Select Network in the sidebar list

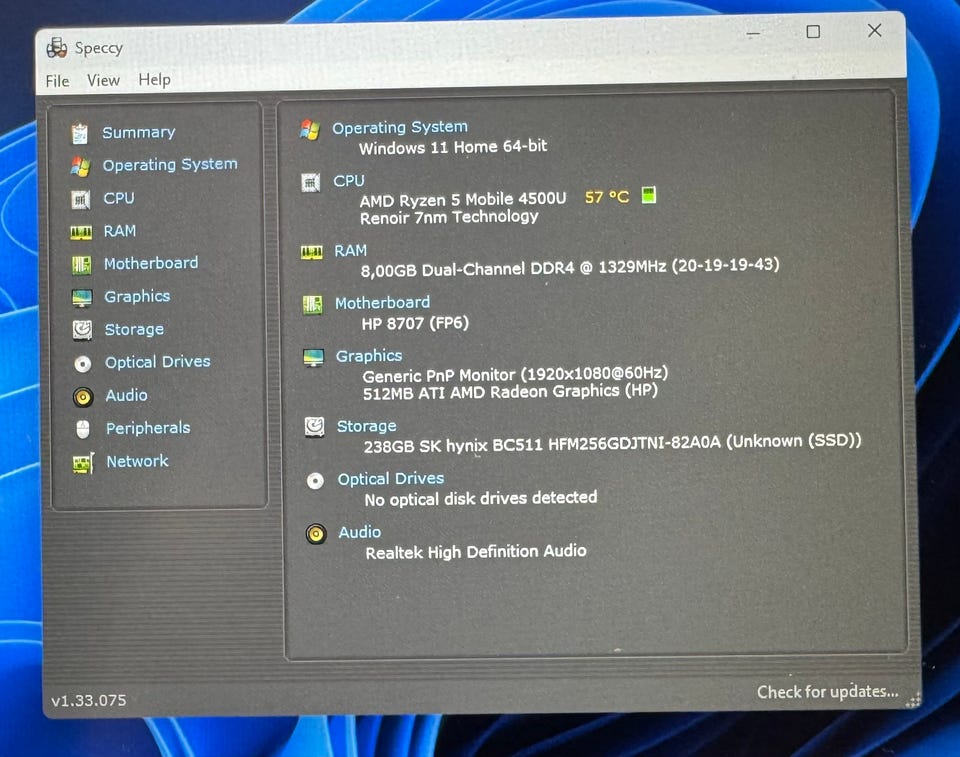coord(137,461)
